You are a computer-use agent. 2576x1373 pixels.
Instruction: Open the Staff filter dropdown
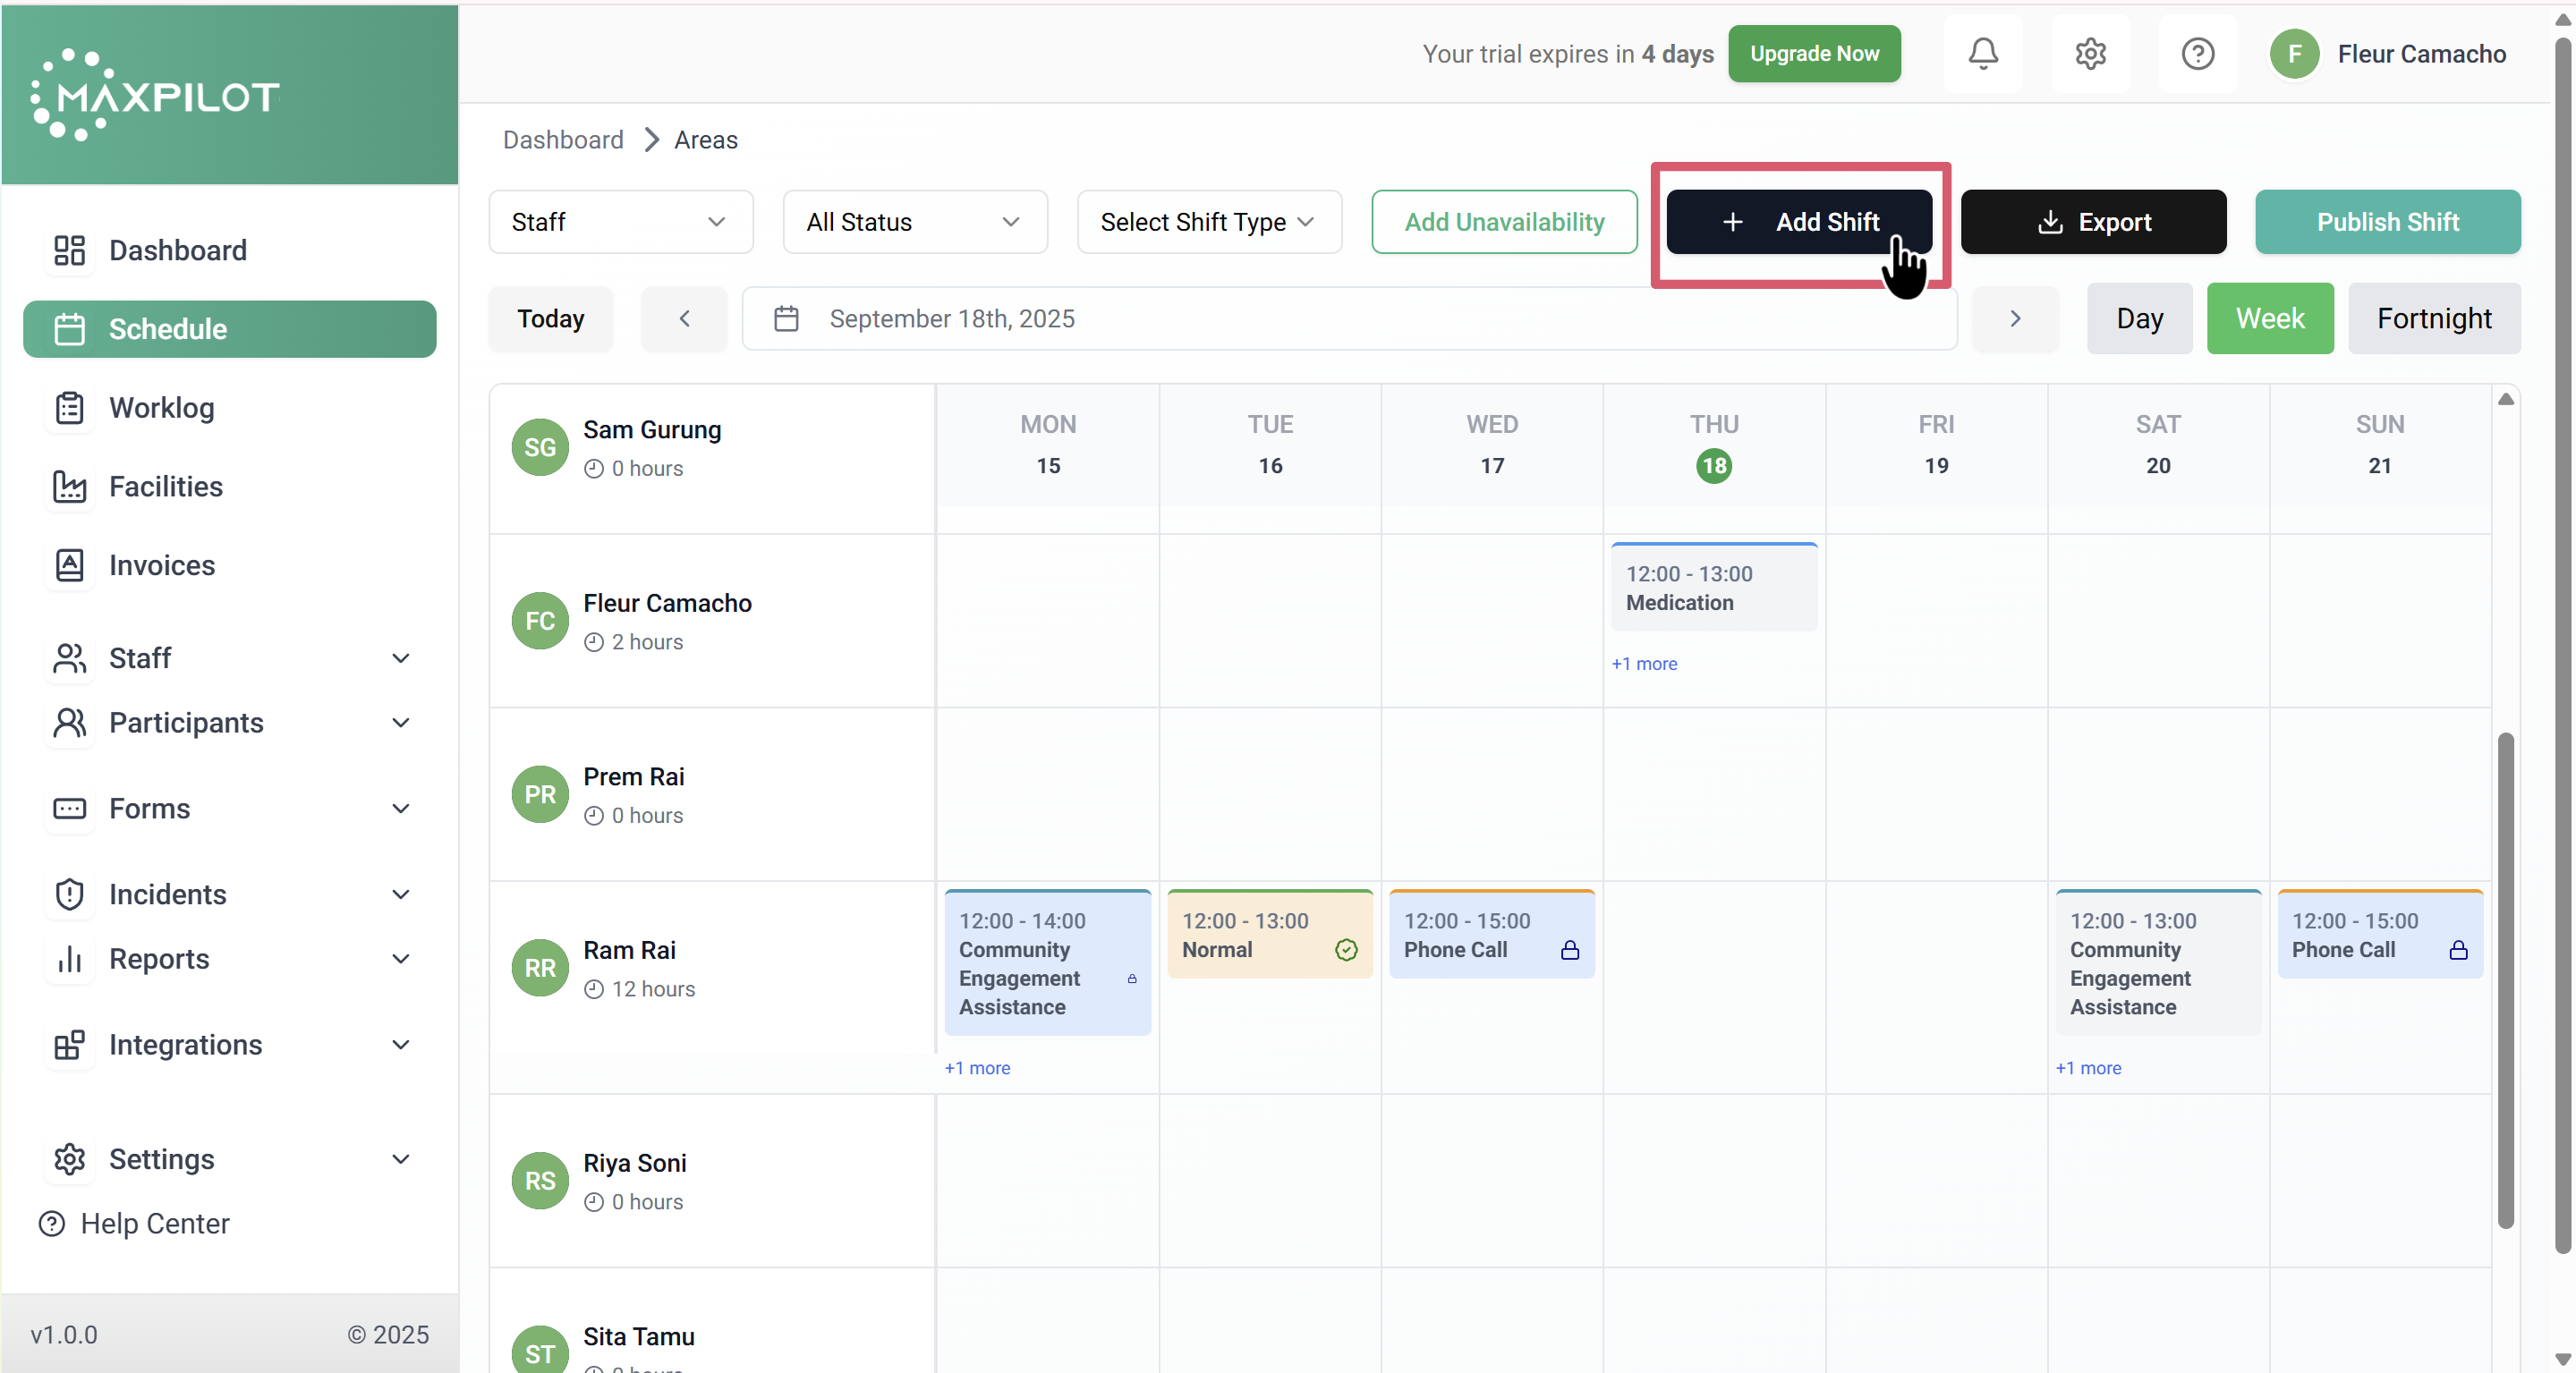pos(620,221)
